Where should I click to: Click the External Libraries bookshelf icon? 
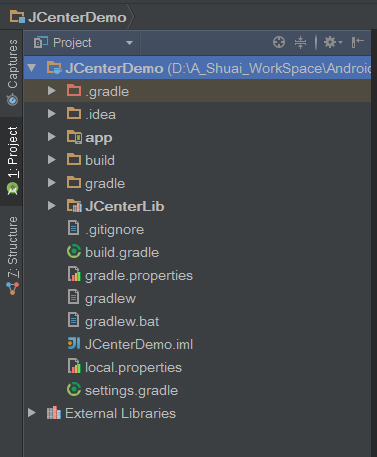pos(54,413)
